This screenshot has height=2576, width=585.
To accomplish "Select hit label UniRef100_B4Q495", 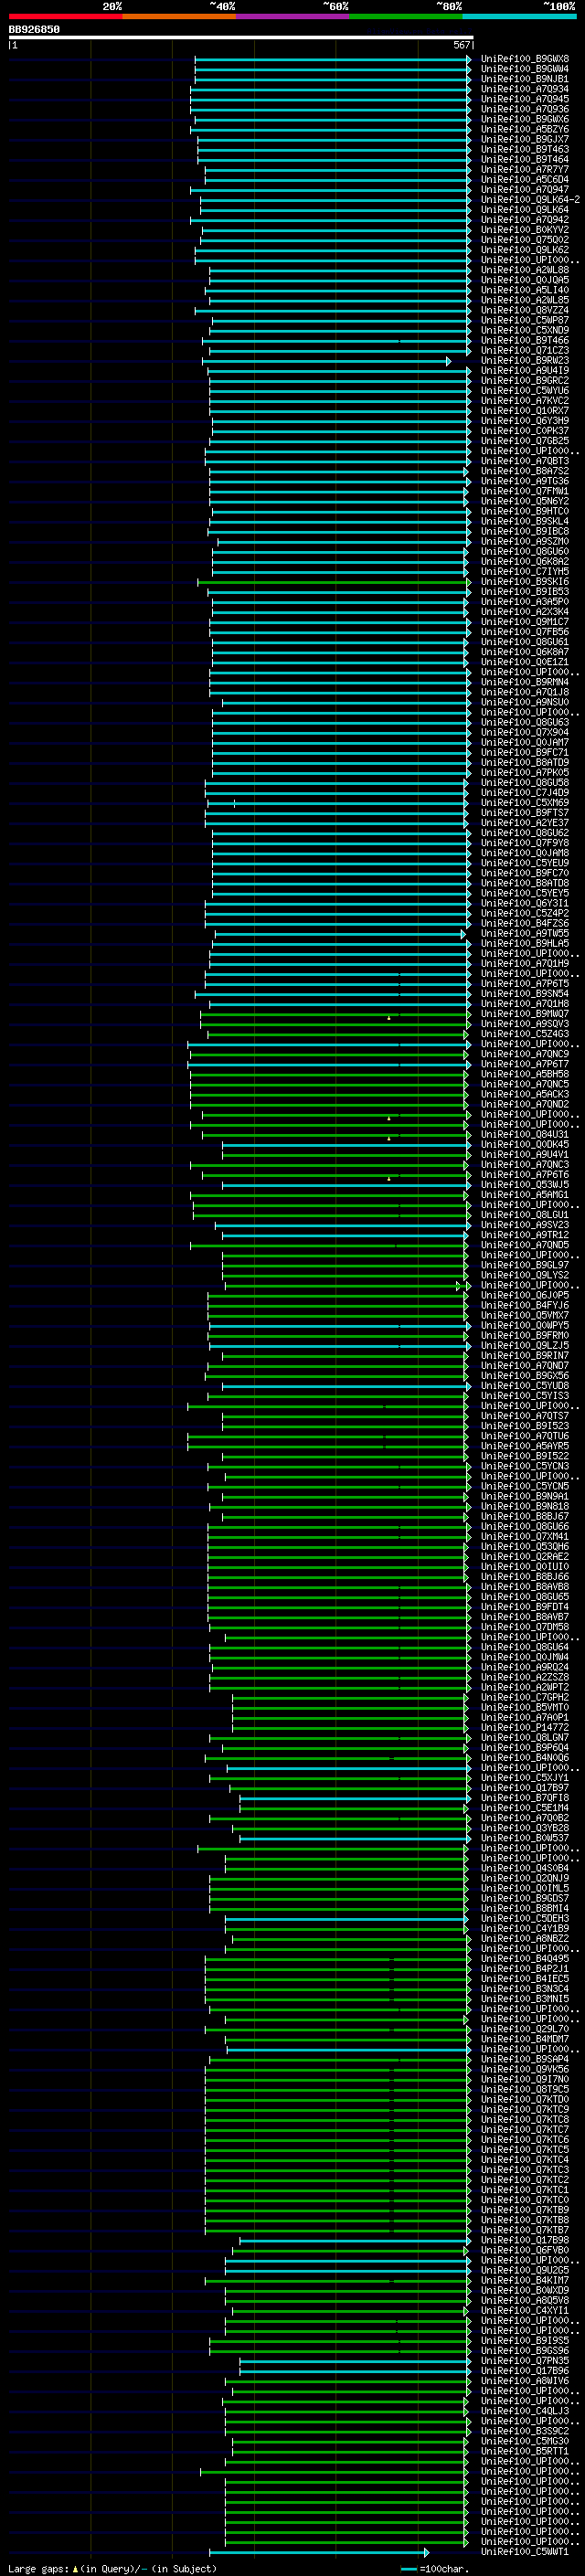I will pyautogui.click(x=525, y=1959).
